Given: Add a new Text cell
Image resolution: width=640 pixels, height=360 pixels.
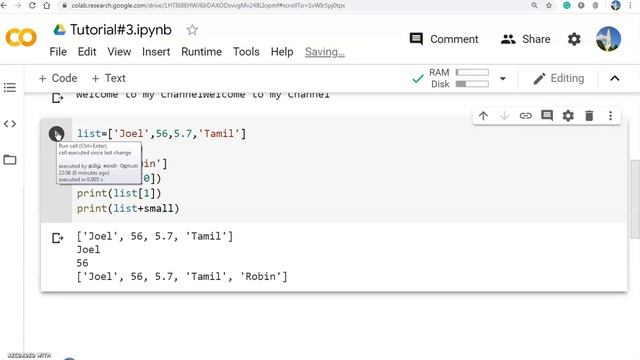Looking at the screenshot, I should 109,78.
